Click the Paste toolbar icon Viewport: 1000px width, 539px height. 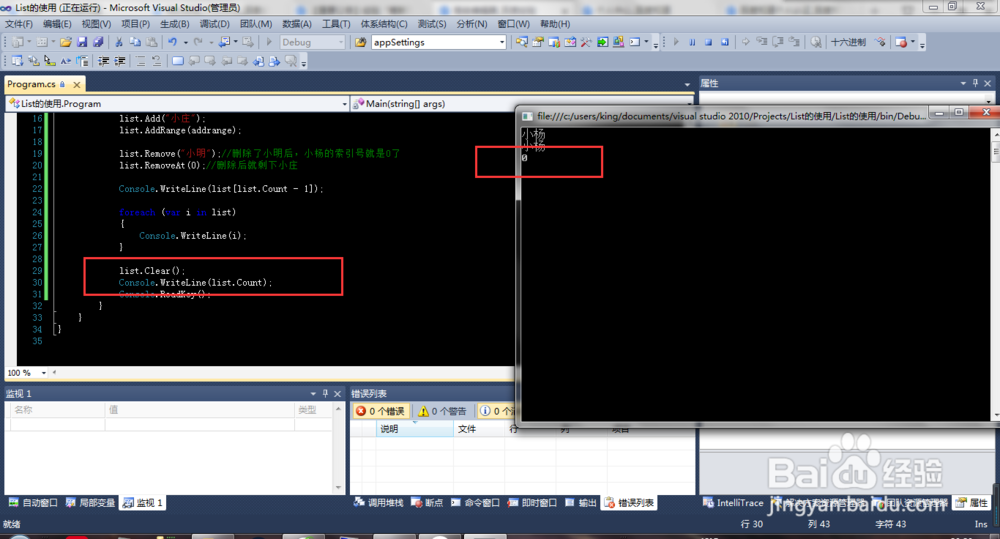151,42
